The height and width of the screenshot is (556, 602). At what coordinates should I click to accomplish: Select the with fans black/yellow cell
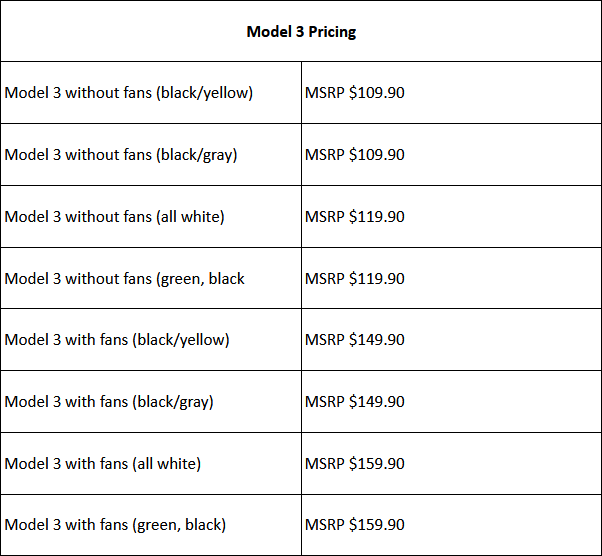pos(151,339)
